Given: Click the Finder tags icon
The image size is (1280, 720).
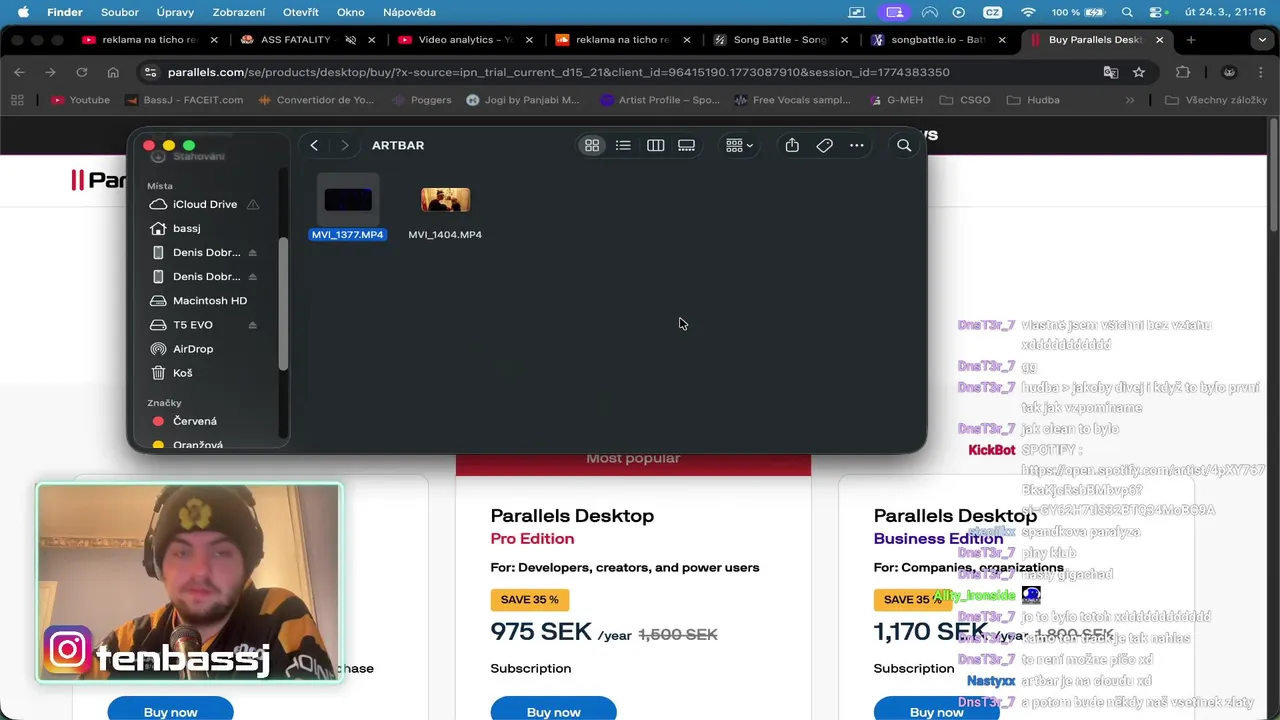Looking at the screenshot, I should (x=824, y=145).
